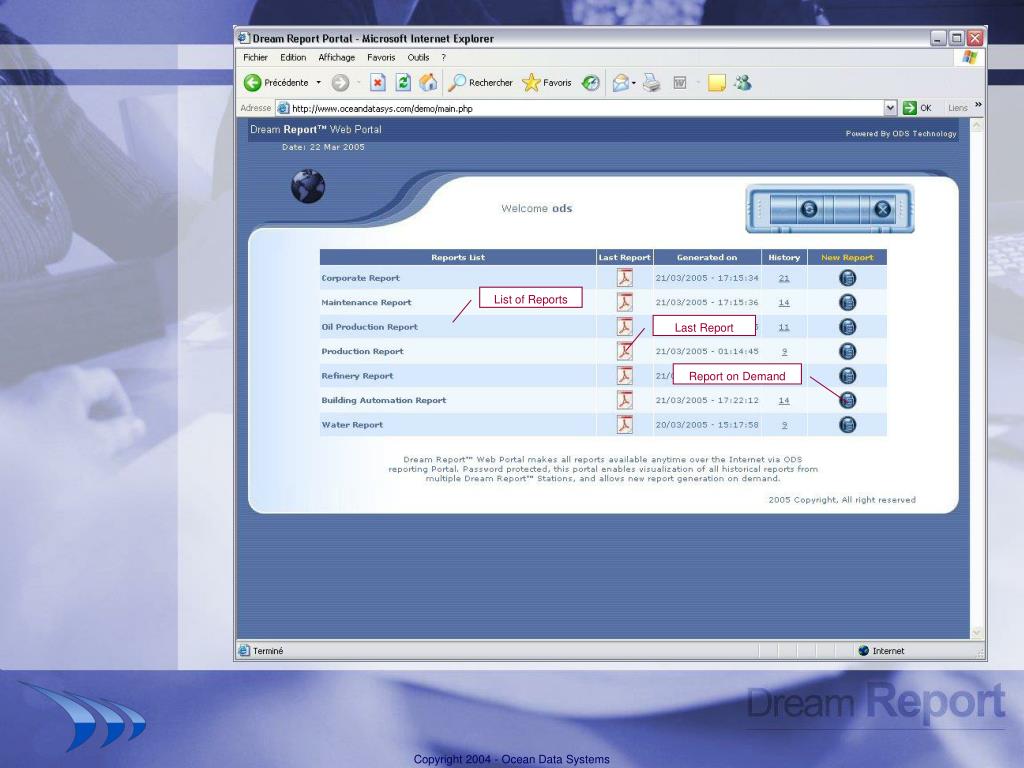
Task: Open Production Report history link
Action: pos(784,351)
